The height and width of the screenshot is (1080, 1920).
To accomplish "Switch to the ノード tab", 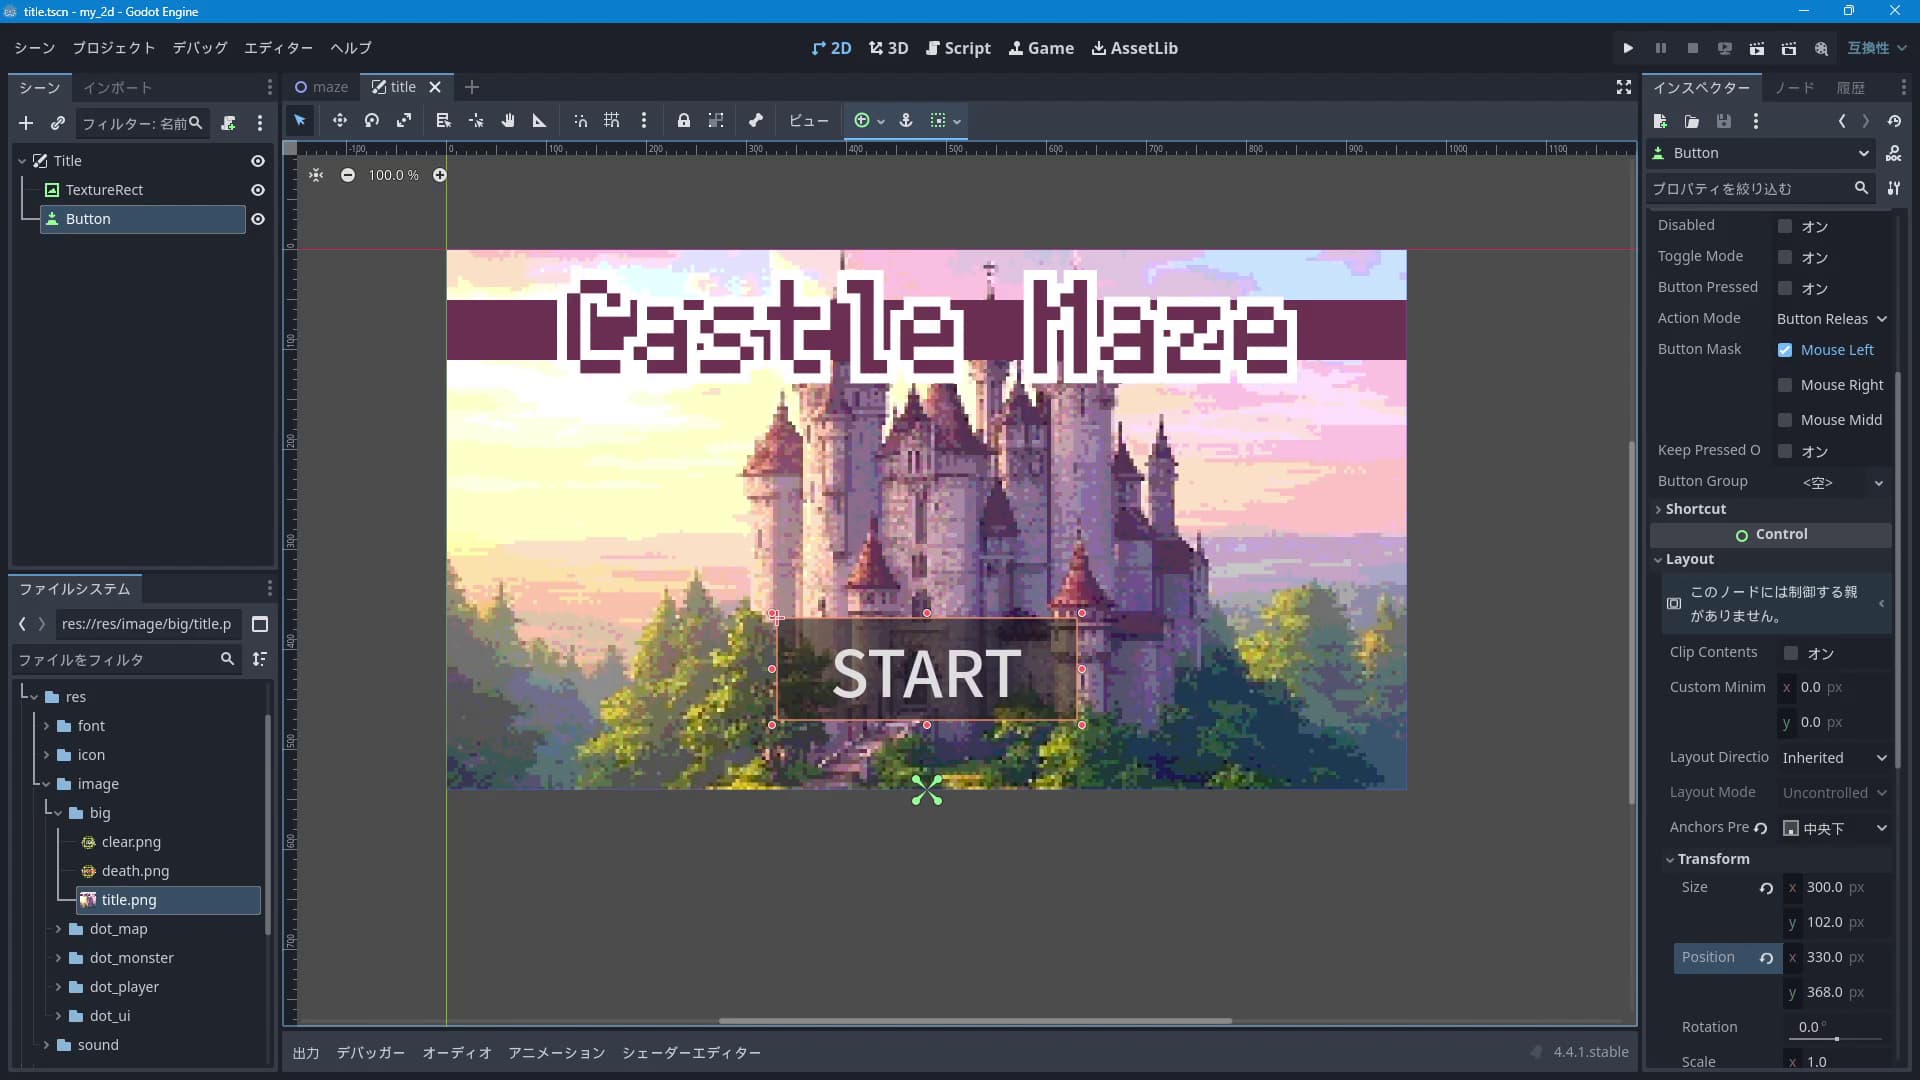I will pyautogui.click(x=1794, y=88).
